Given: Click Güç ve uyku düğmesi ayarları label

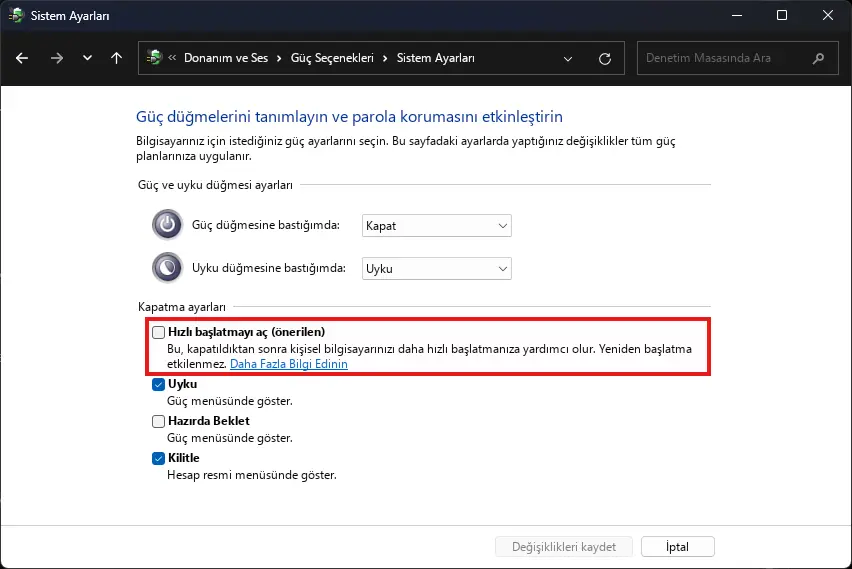Looking at the screenshot, I should coord(215,185).
